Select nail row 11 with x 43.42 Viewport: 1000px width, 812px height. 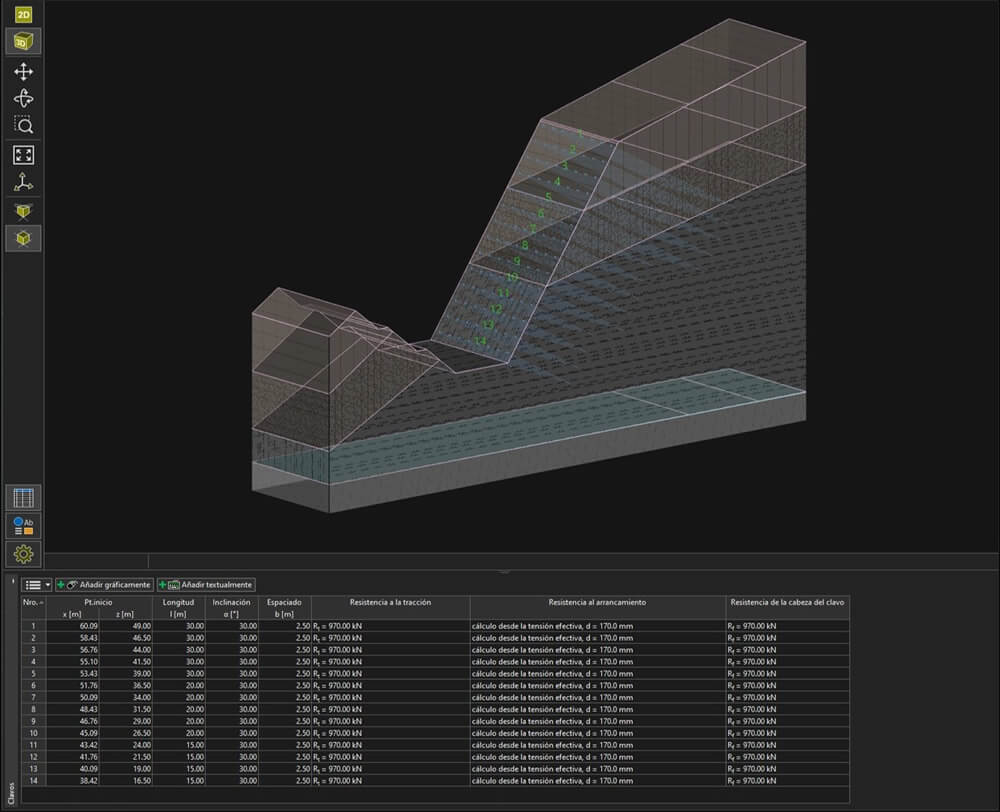click(x=435, y=745)
